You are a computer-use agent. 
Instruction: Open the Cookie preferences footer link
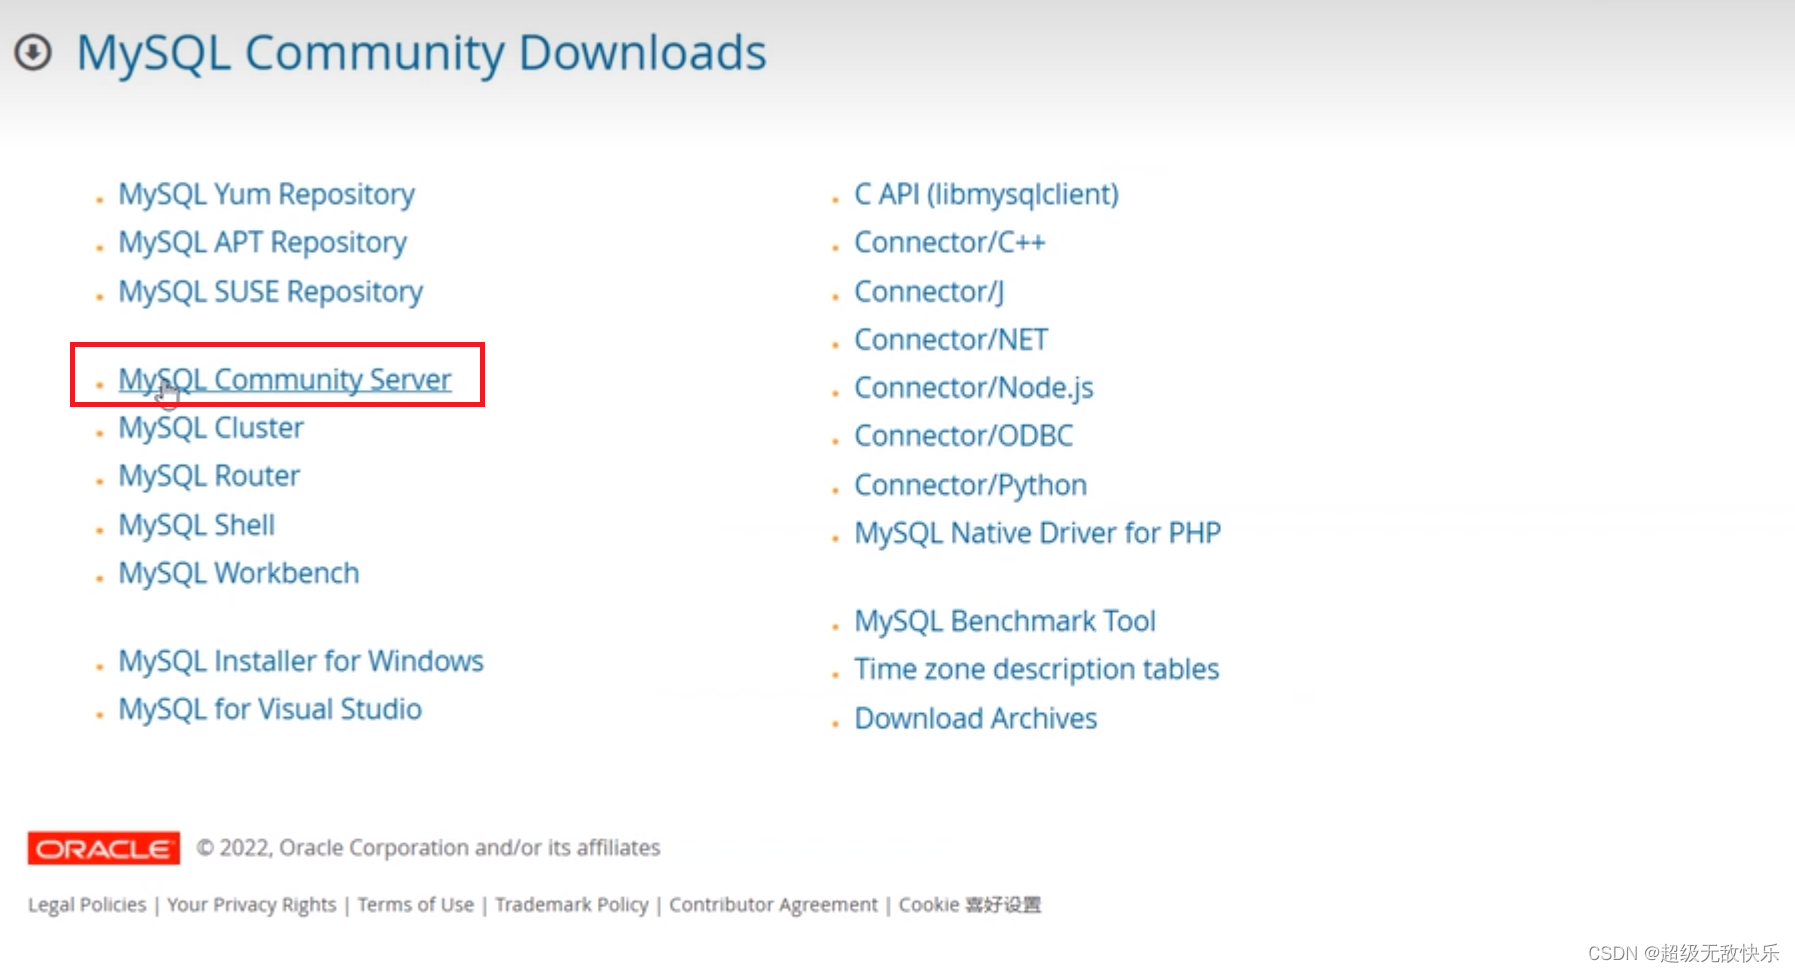click(x=969, y=904)
